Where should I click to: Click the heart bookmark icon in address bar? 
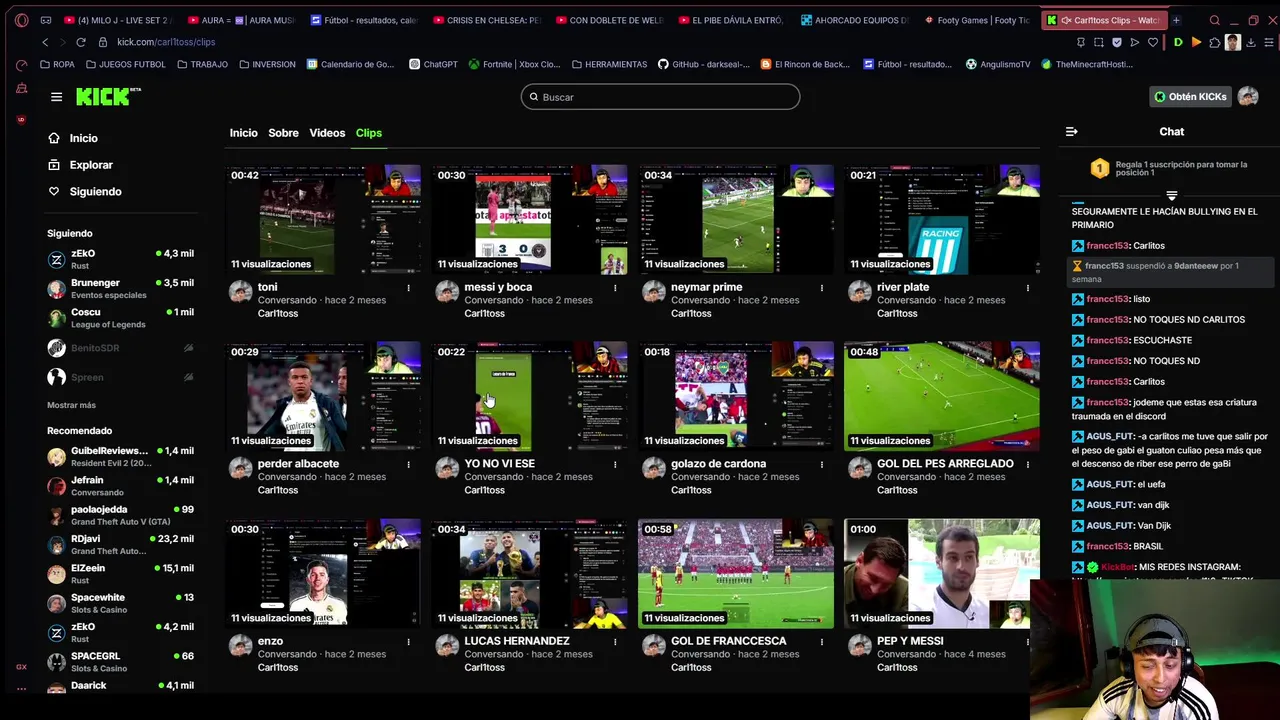pyautogui.click(x=1153, y=42)
